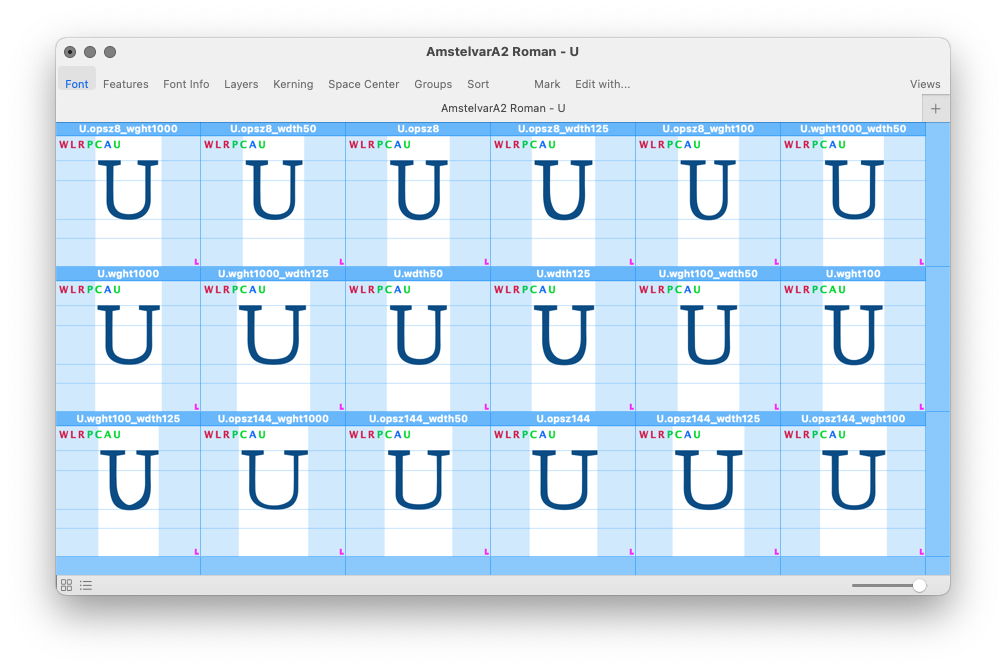Screen dimensions: 1006x669
Task: Open the Mark color dropdown
Action: [x=547, y=84]
